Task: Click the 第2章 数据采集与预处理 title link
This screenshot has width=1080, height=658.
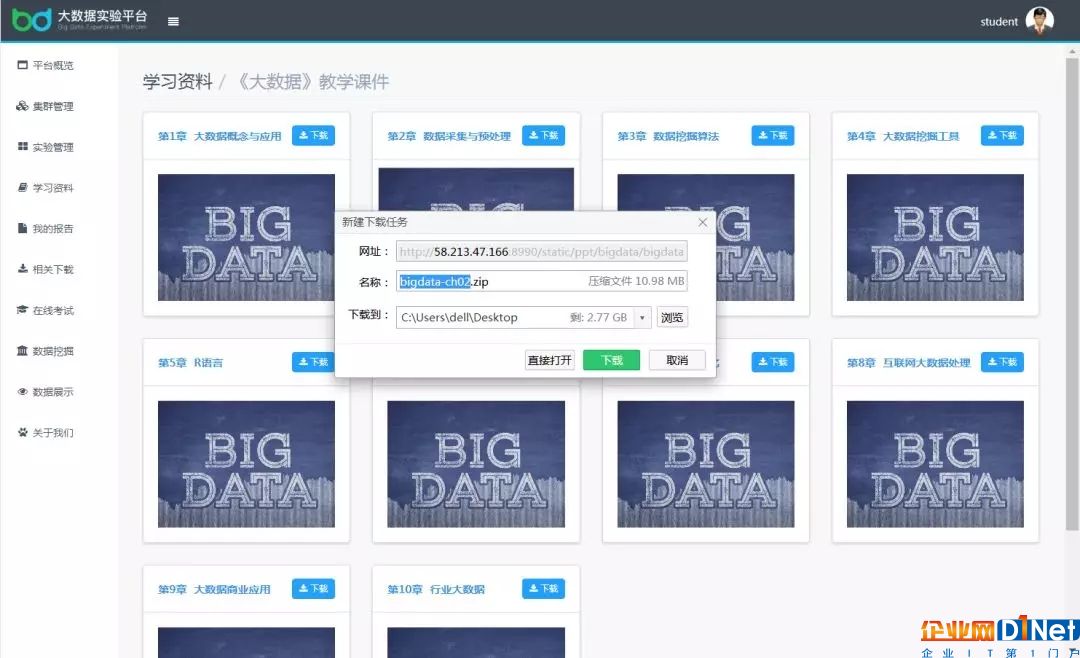Action: pos(449,136)
